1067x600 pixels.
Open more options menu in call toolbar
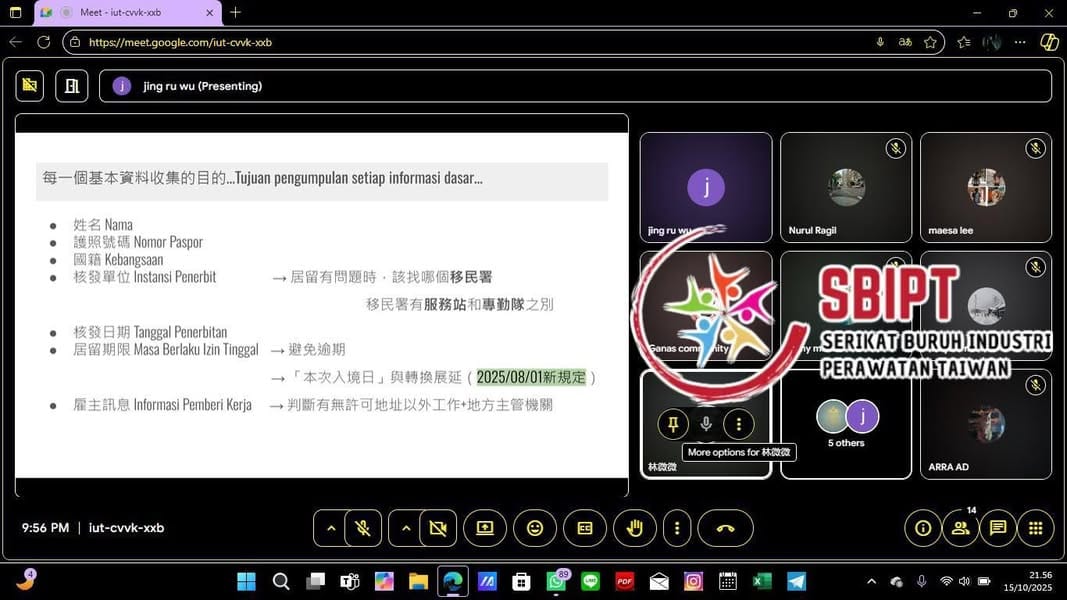[x=677, y=528]
